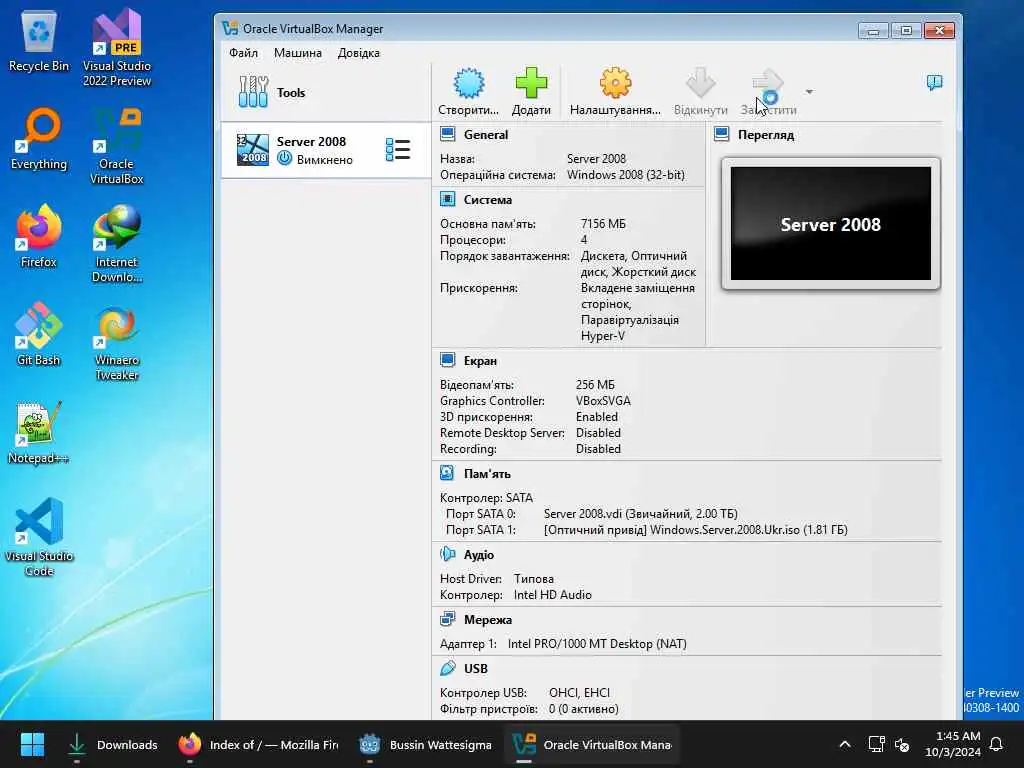Viewport: 1024px width, 768px height.
Task: Open Oracle VirtualBox desktop shortcut
Action: click(117, 146)
